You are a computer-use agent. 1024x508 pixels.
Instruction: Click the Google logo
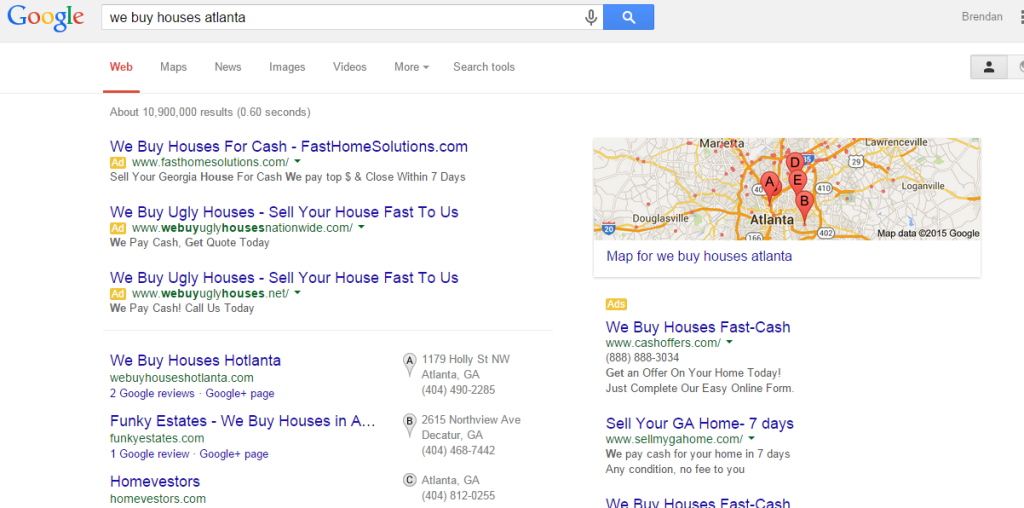click(x=46, y=18)
